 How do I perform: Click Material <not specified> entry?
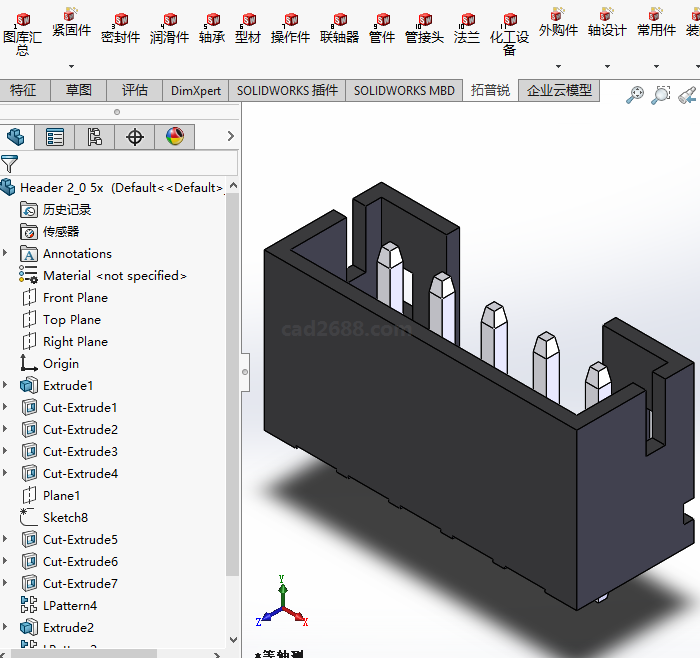(114, 276)
